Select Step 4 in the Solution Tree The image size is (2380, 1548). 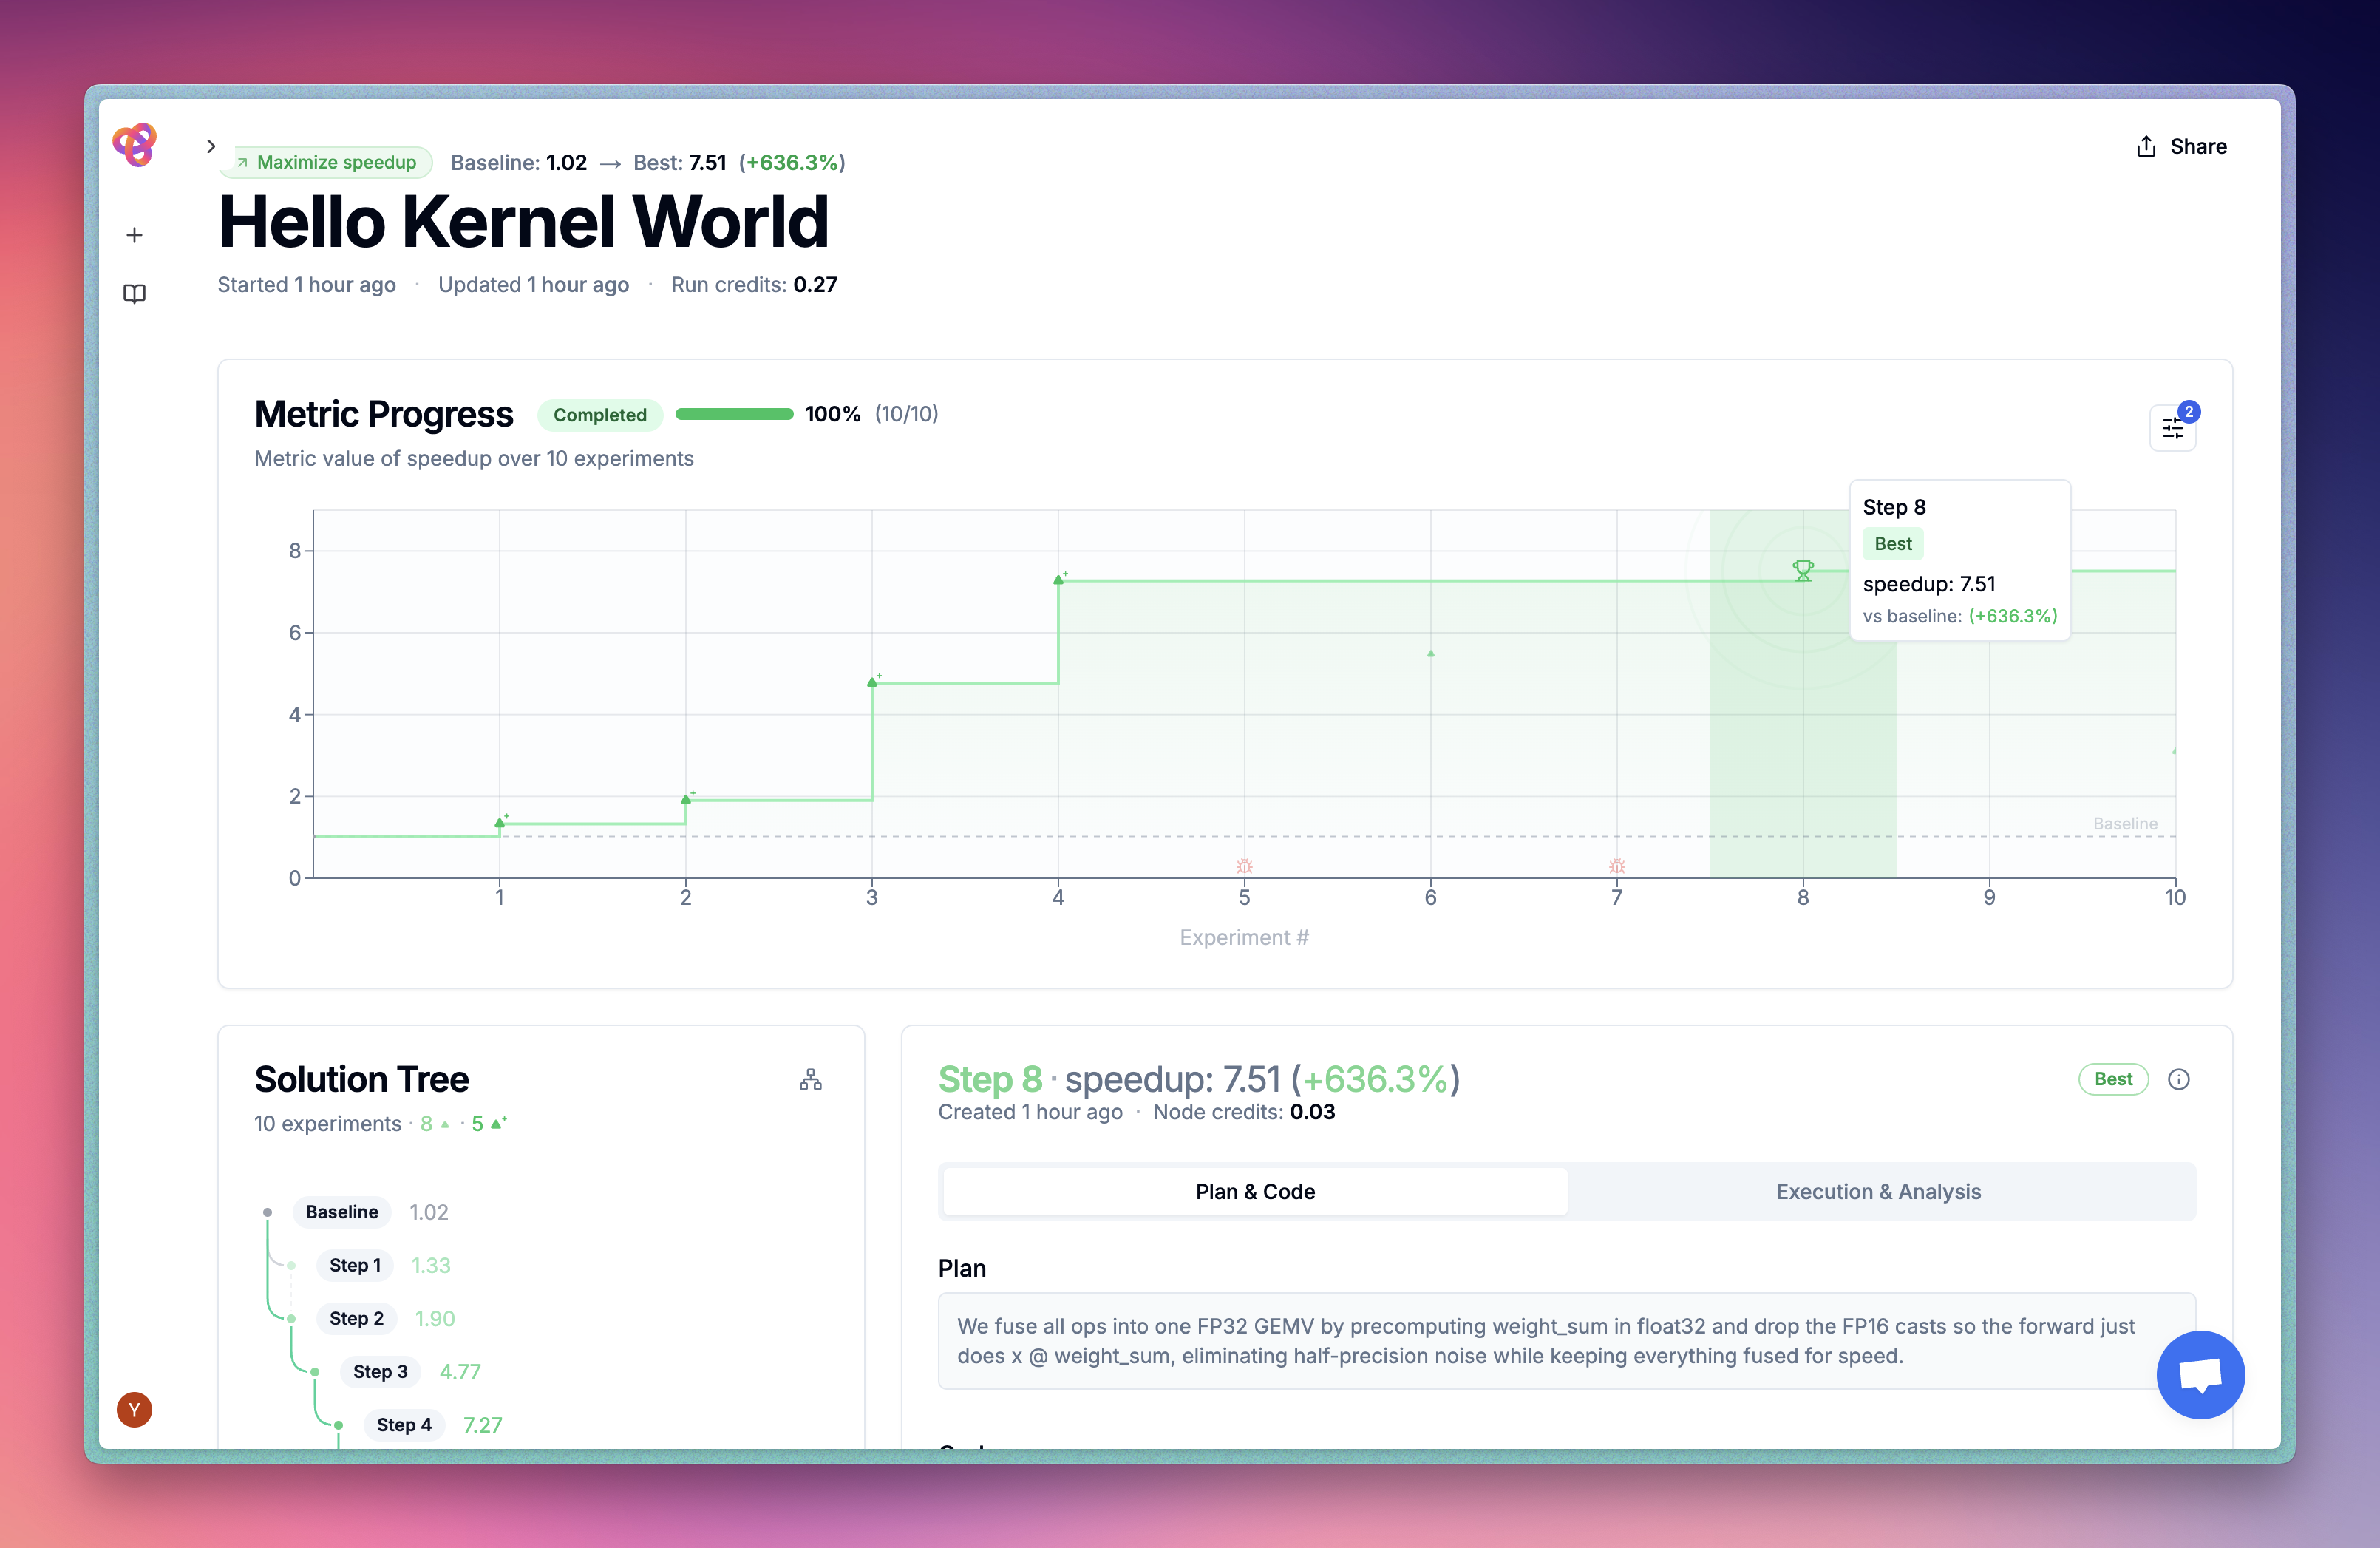(x=403, y=1424)
